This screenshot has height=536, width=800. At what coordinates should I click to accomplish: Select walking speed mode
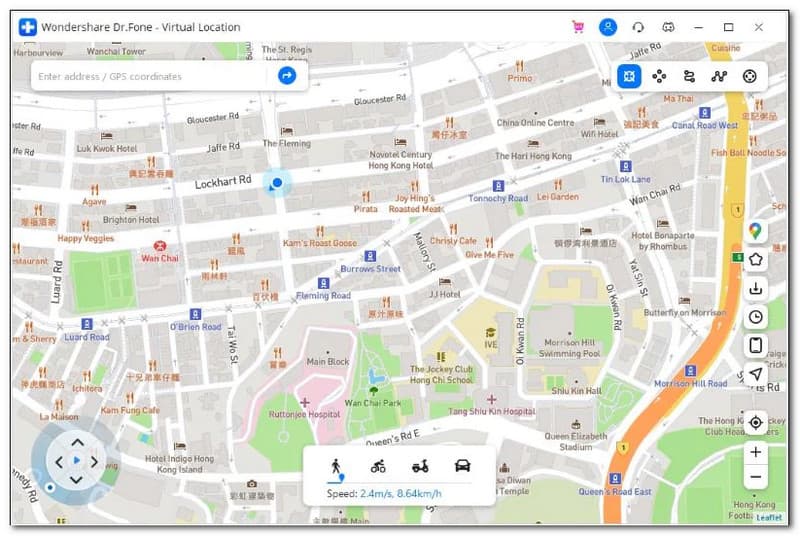click(336, 466)
